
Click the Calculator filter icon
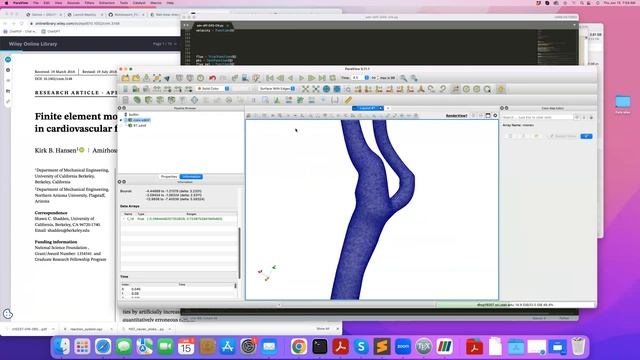point(126,100)
